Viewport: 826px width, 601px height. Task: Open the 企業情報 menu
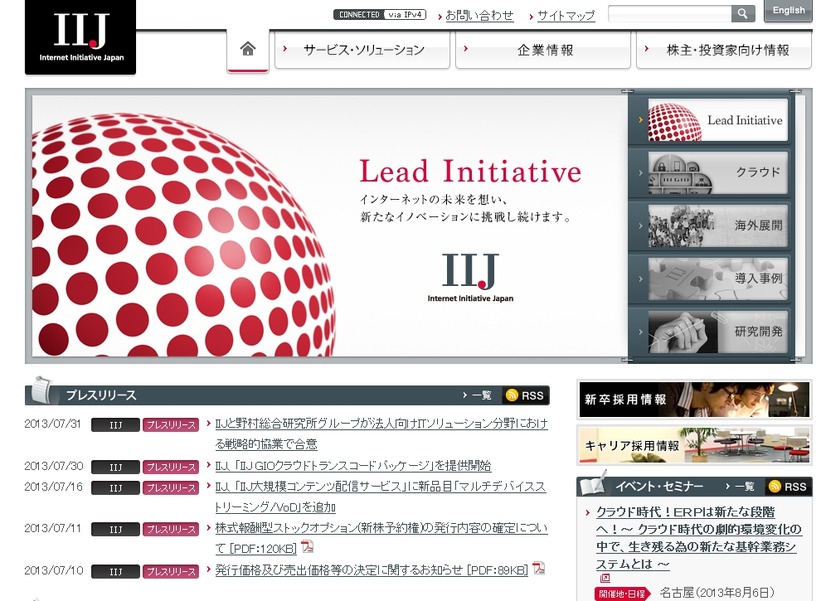click(x=543, y=50)
